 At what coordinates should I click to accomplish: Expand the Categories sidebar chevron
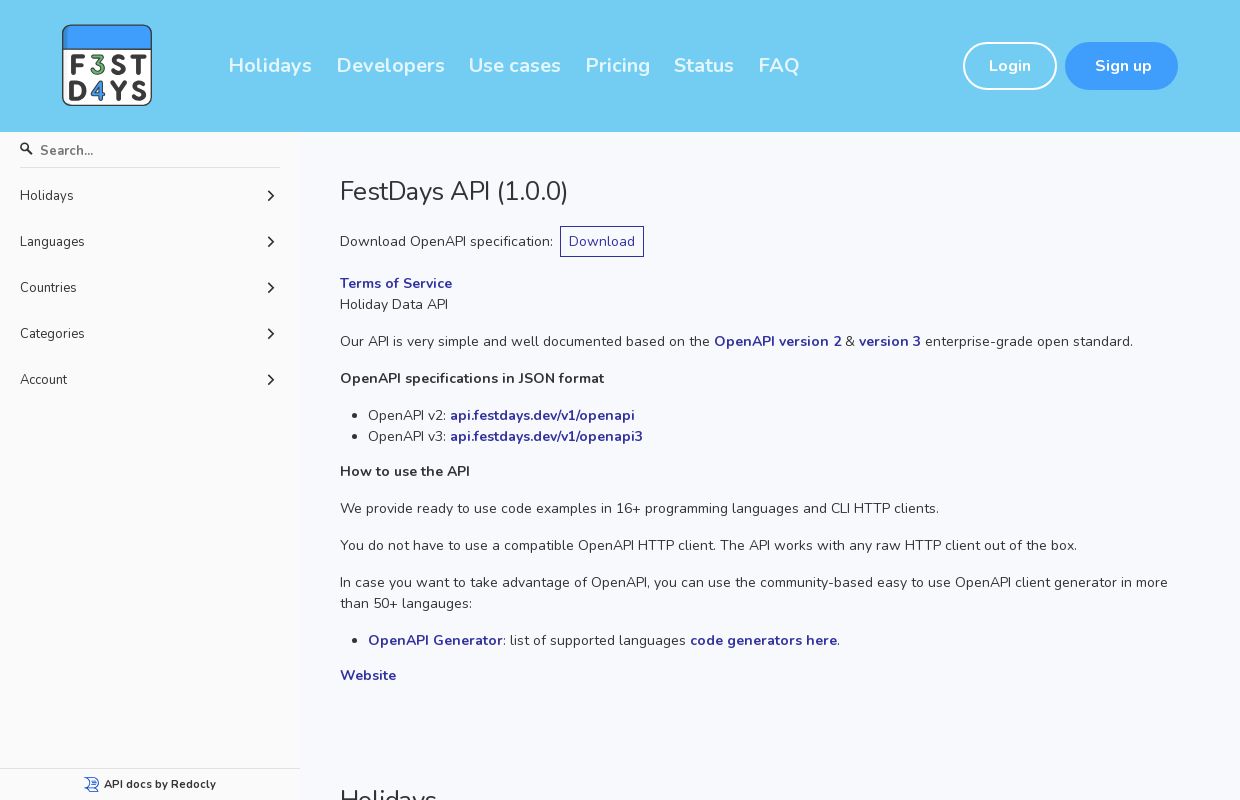coord(271,334)
